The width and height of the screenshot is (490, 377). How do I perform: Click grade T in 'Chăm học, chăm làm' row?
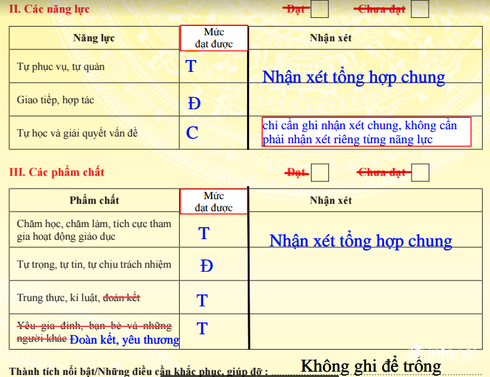(x=204, y=233)
